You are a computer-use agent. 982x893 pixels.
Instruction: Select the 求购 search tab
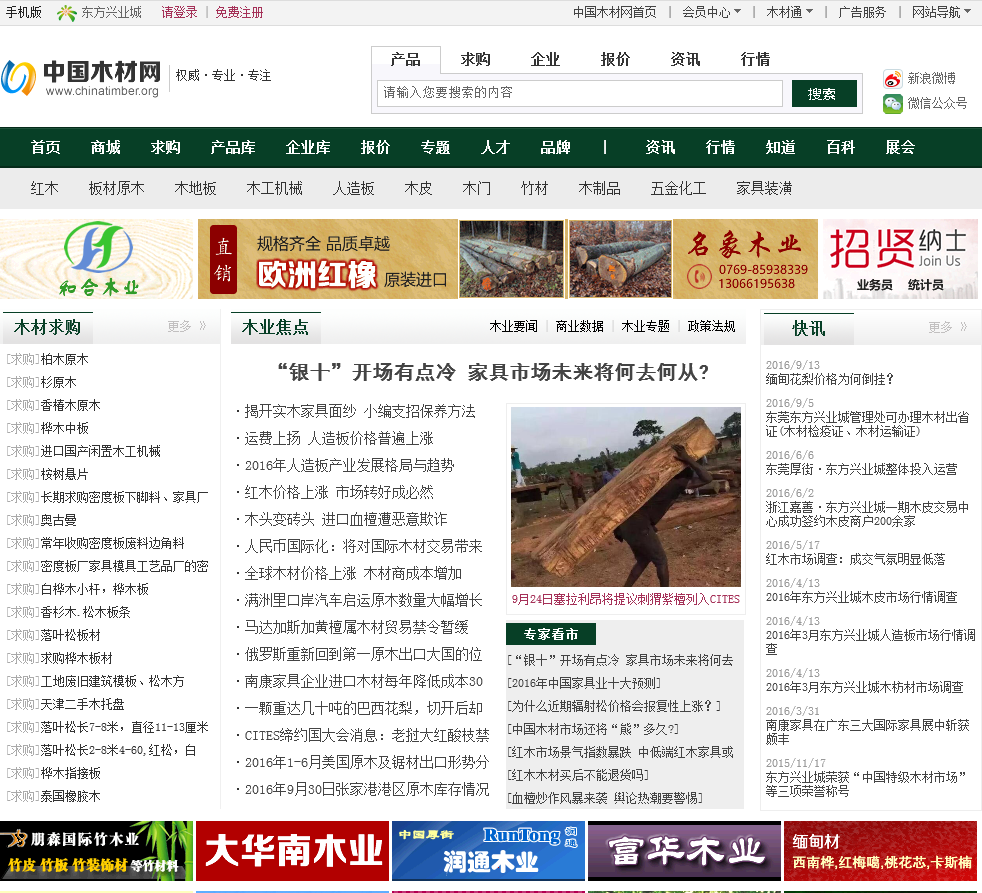[475, 59]
